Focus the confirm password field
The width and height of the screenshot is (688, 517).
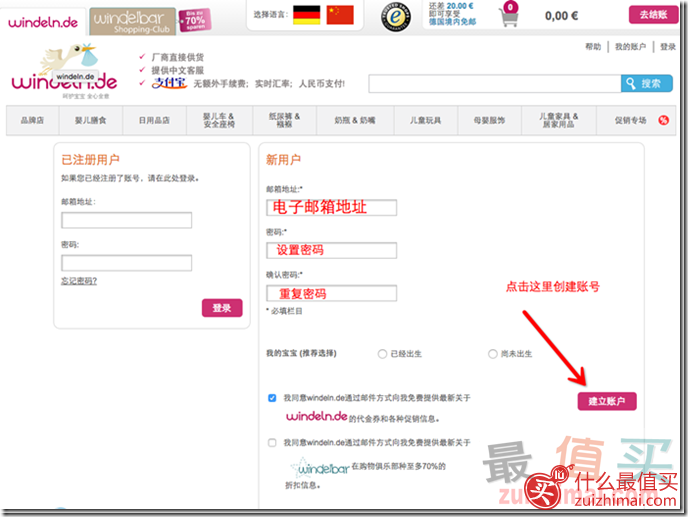[x=331, y=293]
